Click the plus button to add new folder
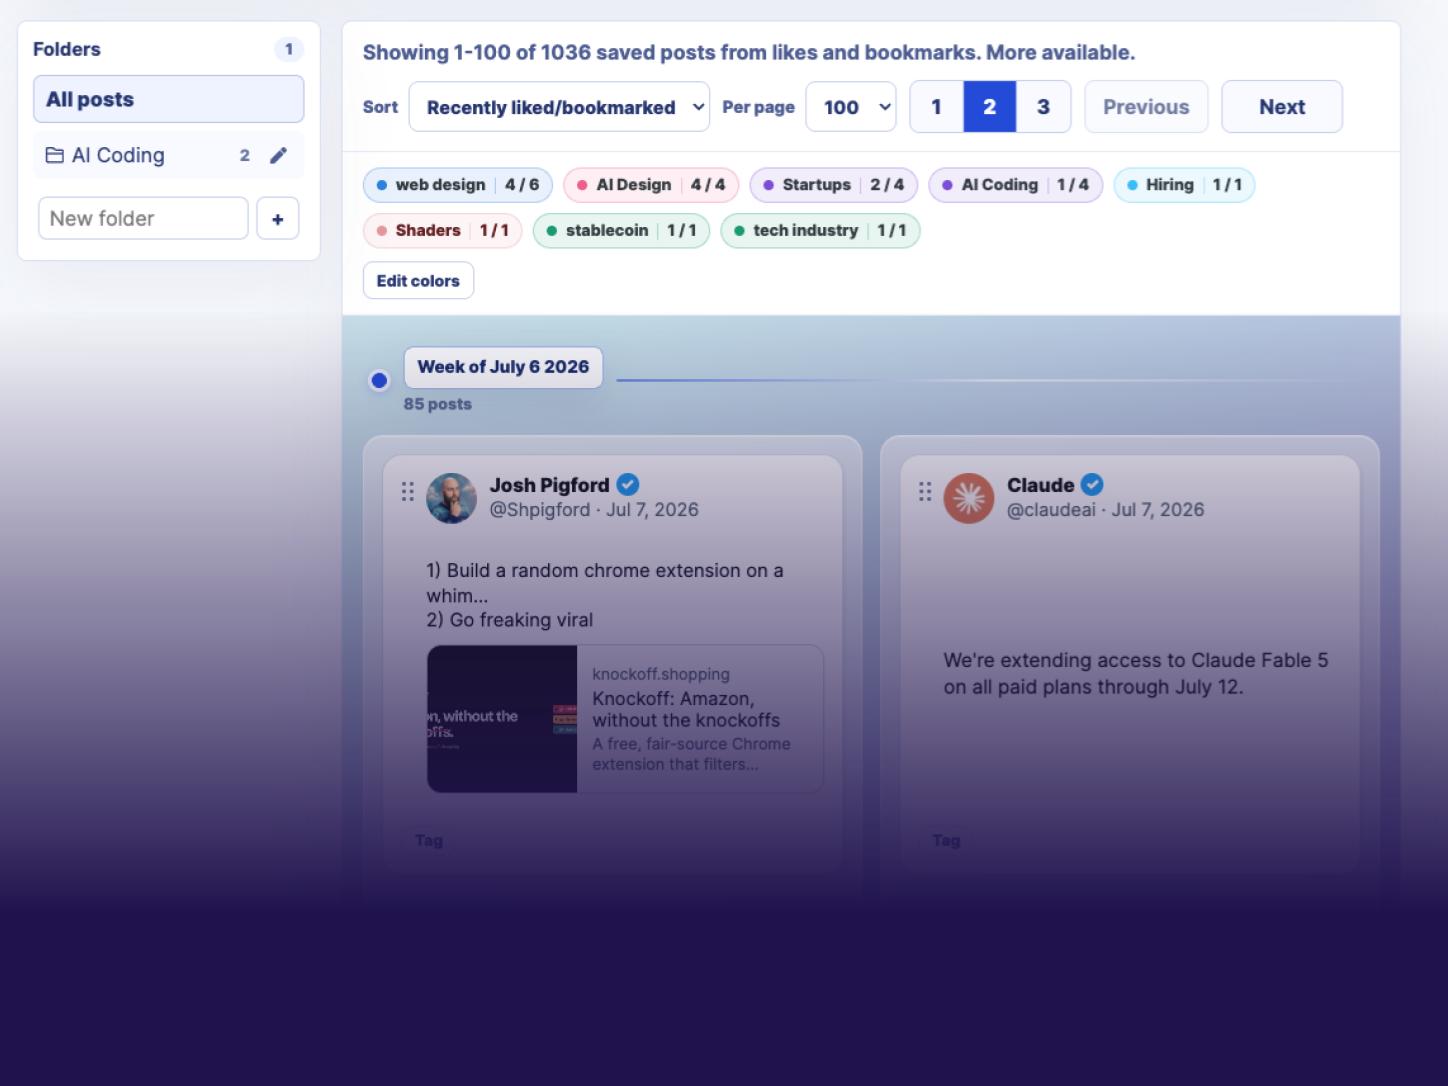 click(x=278, y=218)
